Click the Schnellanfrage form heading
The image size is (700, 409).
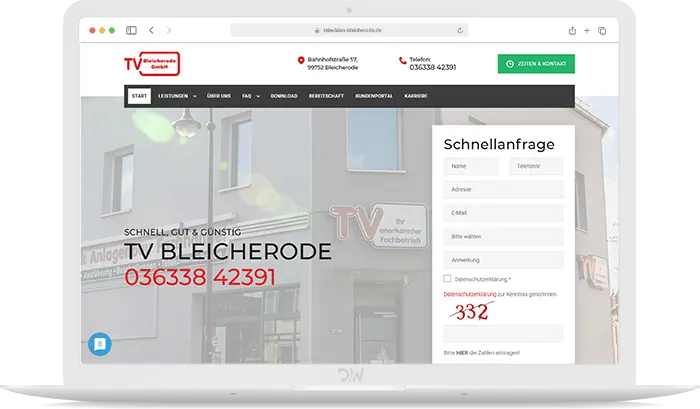click(499, 144)
